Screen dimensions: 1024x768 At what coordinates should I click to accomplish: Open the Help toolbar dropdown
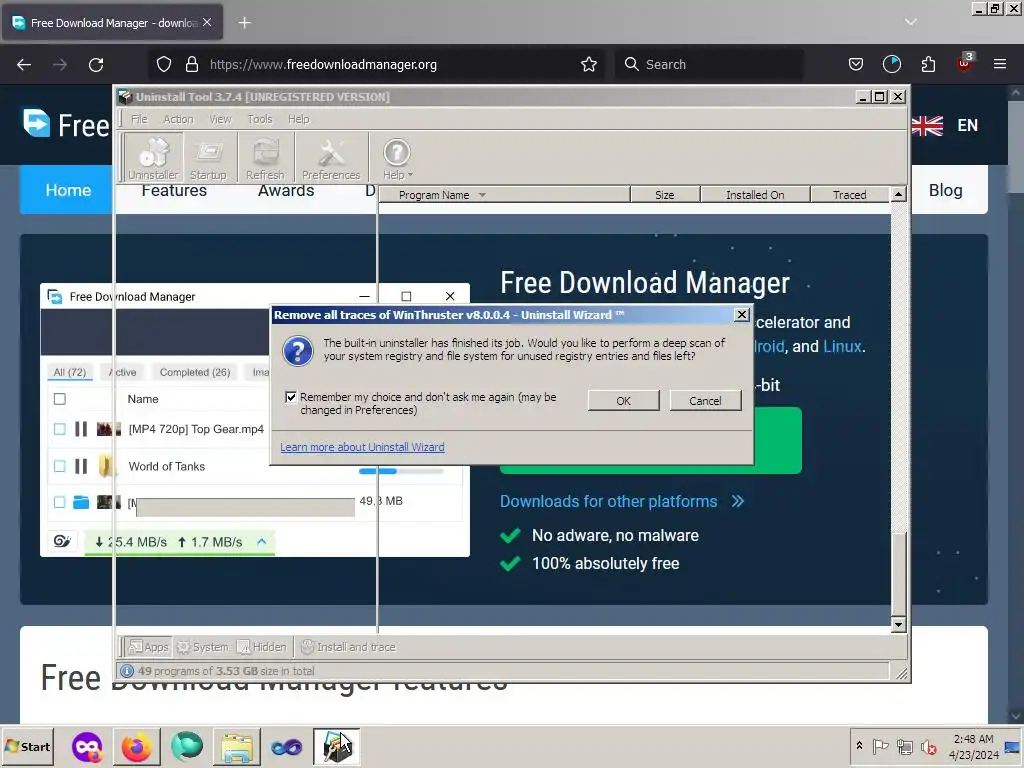397,157
